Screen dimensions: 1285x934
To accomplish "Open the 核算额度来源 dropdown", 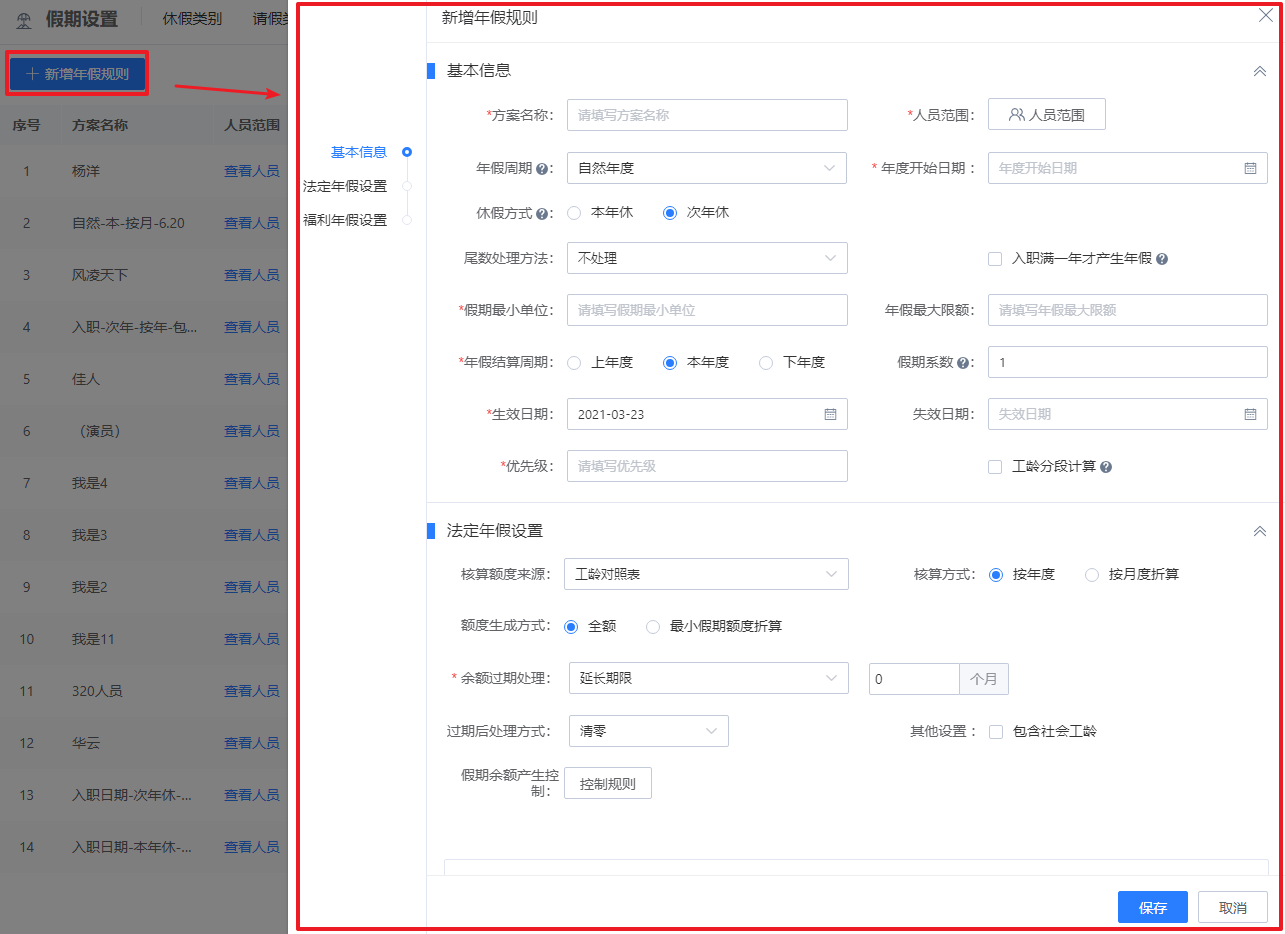I will coord(707,574).
